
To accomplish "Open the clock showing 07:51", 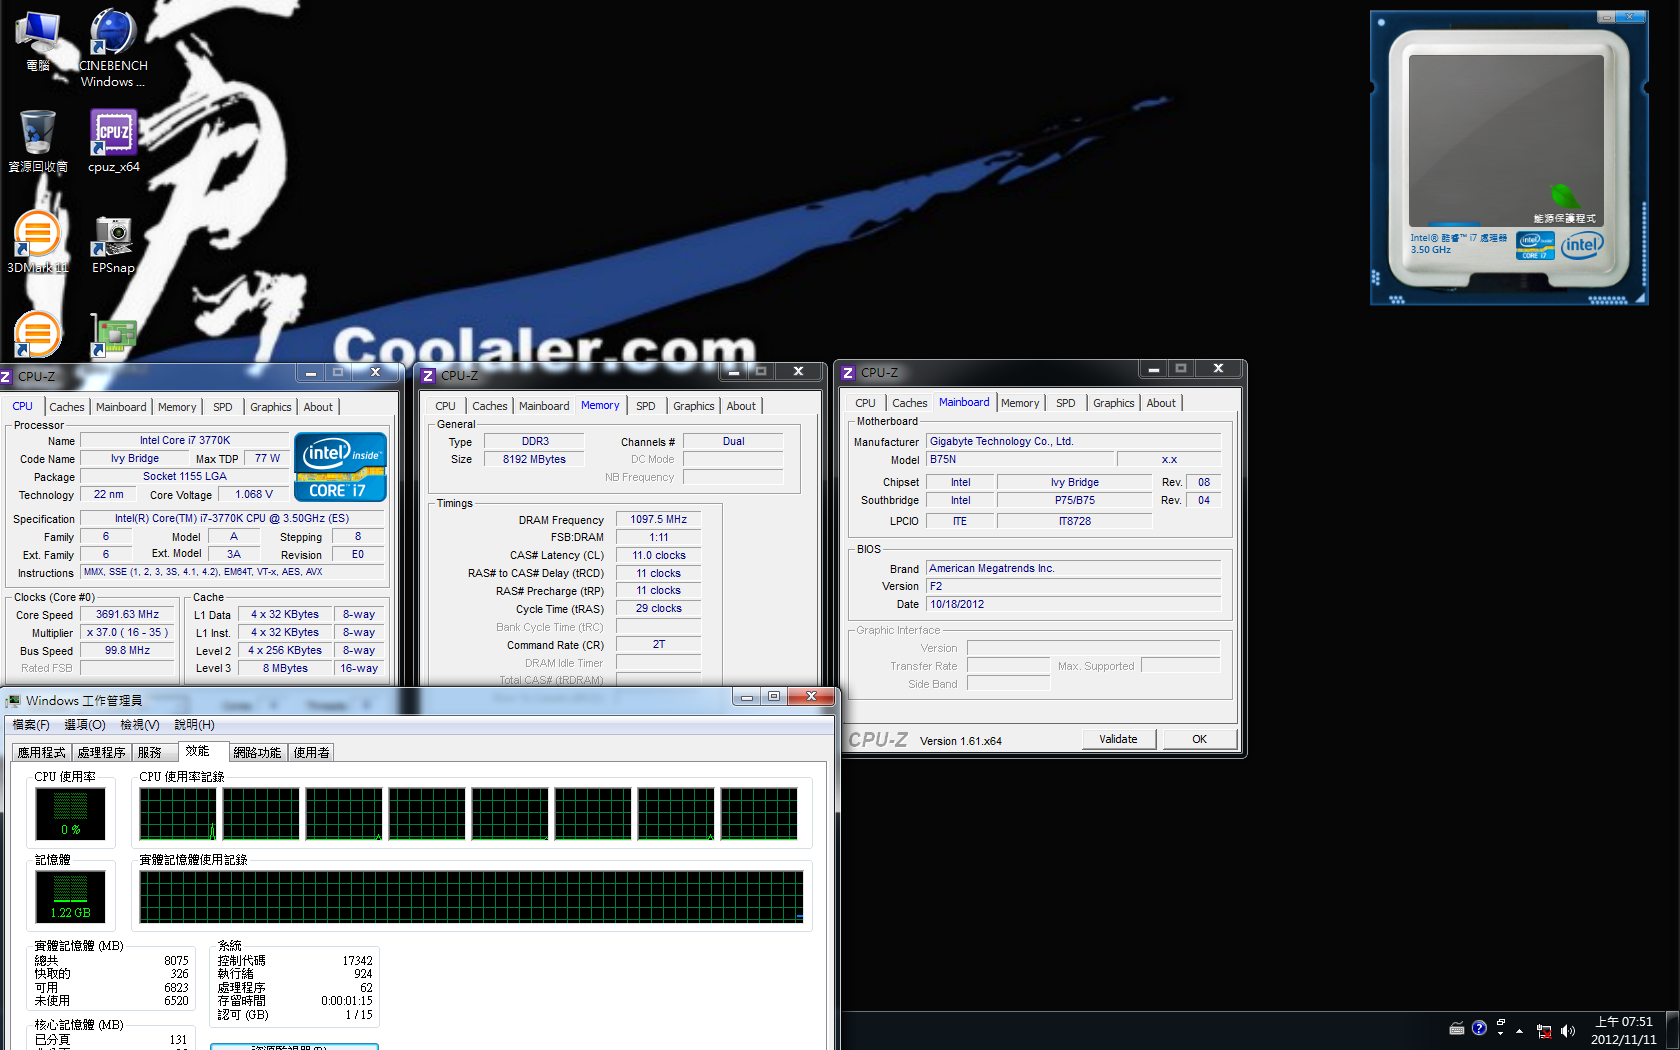I will (1623, 1031).
